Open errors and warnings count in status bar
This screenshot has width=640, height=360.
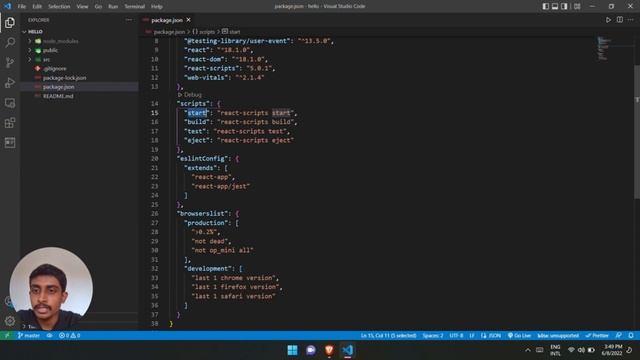69,336
